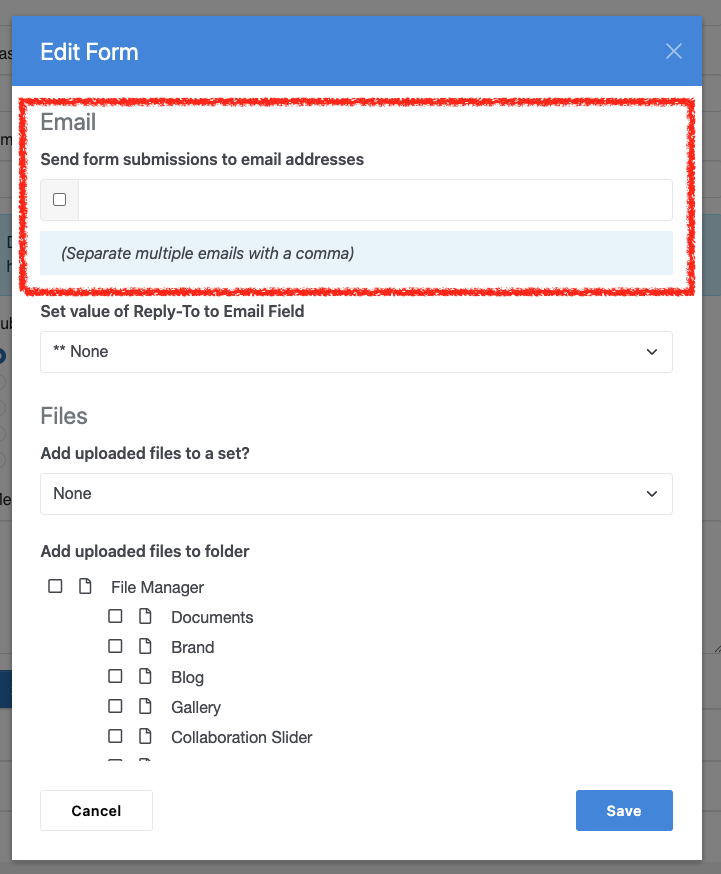Click the file icon next to Documents

145,617
